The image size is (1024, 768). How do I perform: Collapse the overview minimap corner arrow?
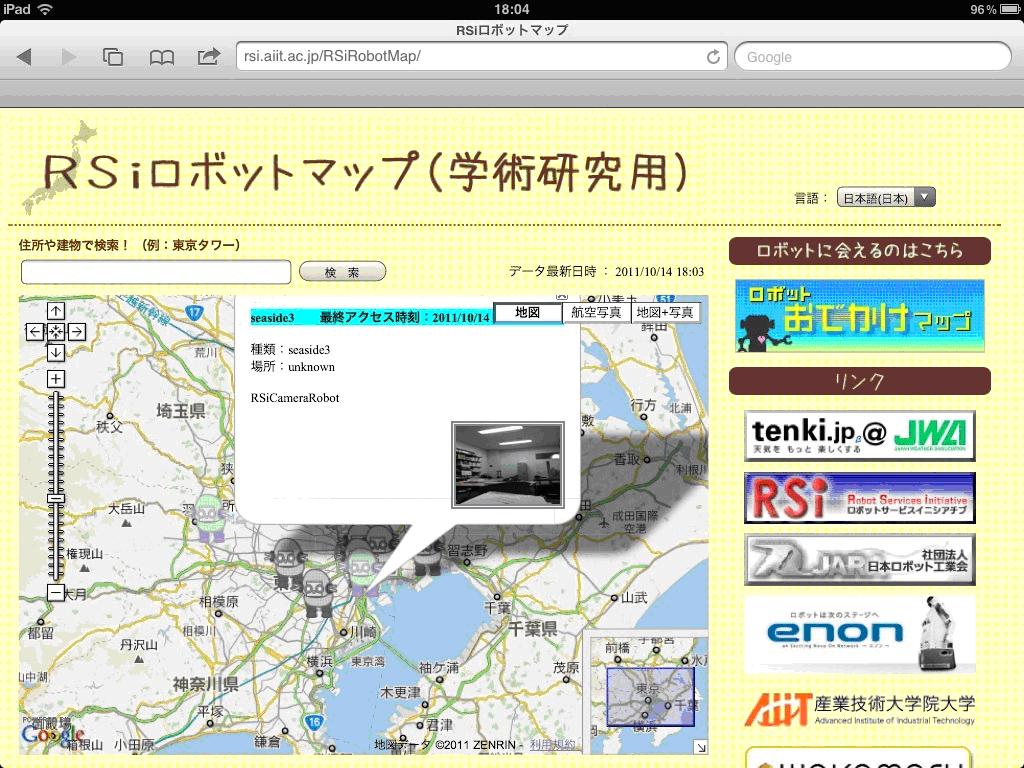coord(700,747)
